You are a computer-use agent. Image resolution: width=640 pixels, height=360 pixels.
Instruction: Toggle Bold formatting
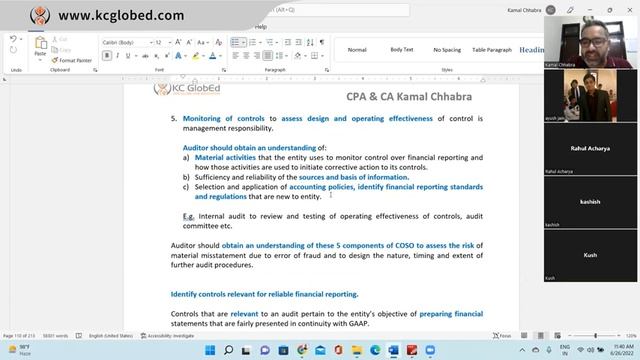click(107, 56)
